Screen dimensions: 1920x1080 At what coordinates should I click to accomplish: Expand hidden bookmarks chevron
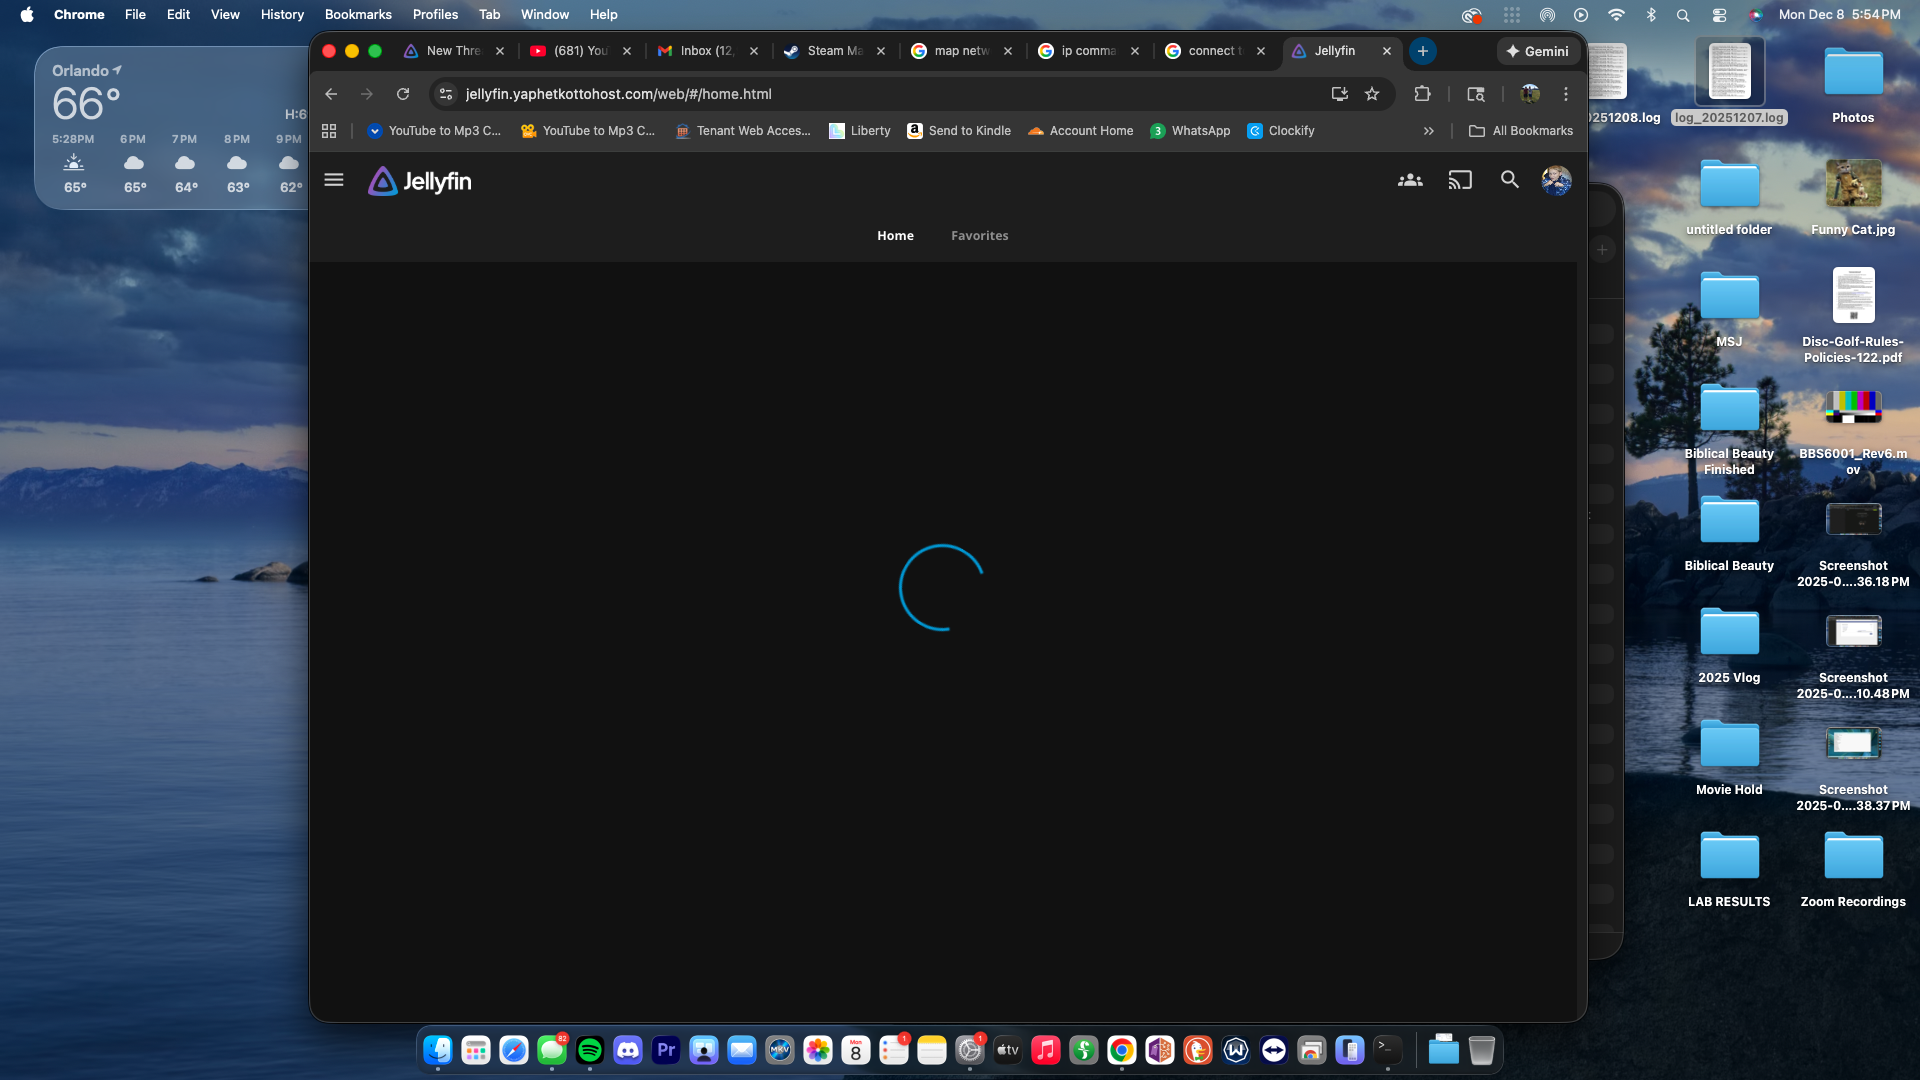coord(1429,131)
